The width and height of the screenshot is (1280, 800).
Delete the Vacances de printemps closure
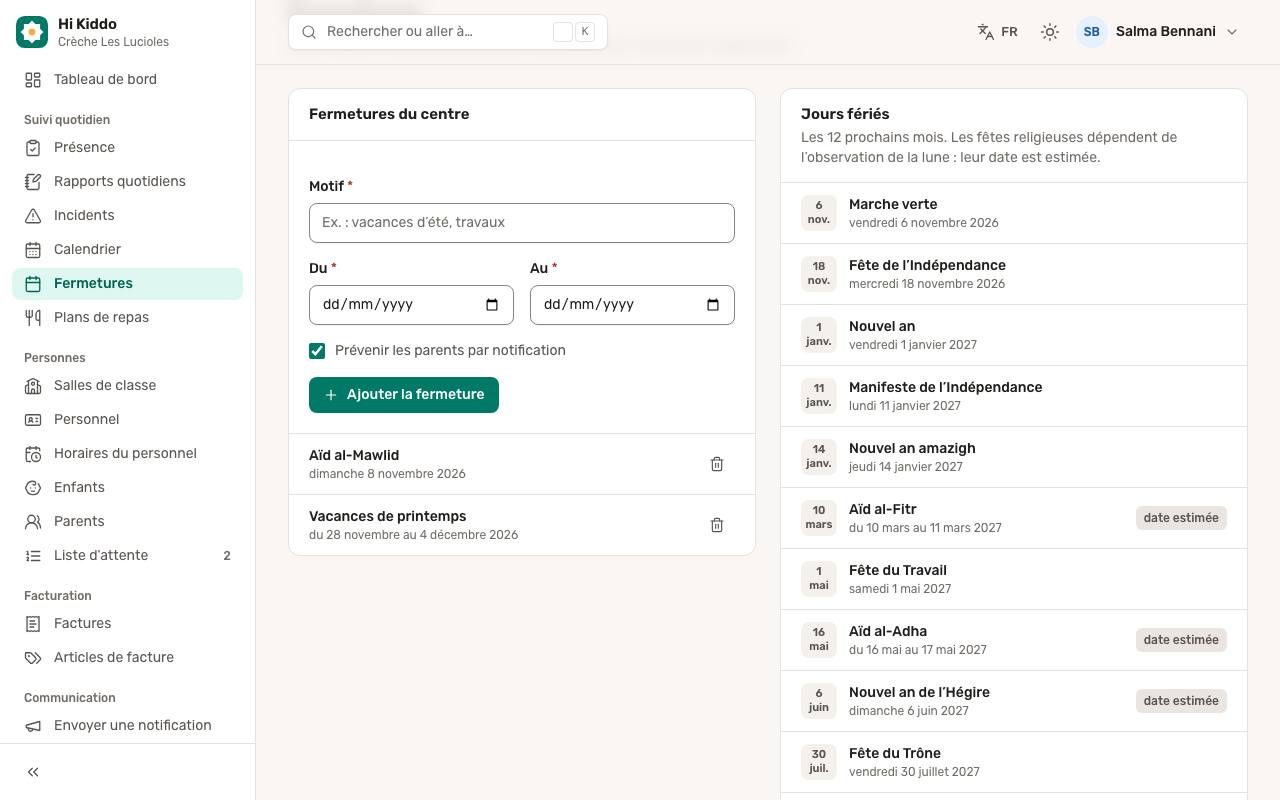717,525
